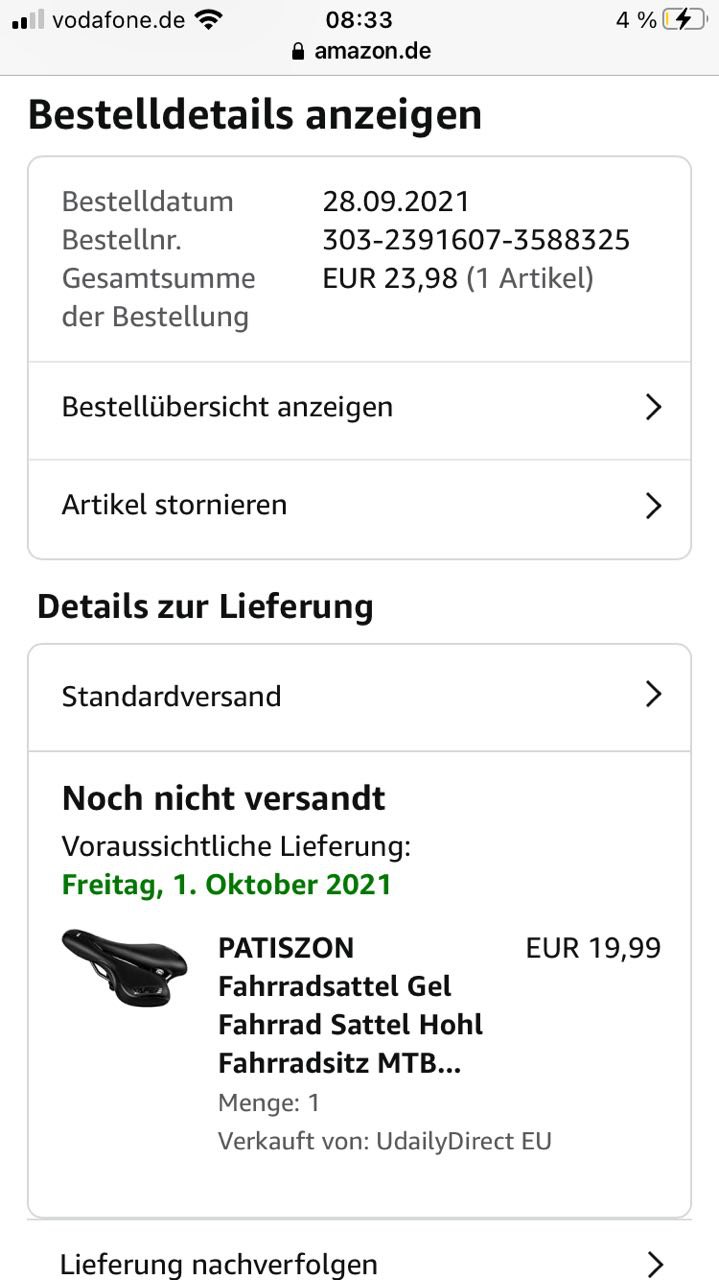Expand Bestellübersicht anzeigen chevron

[x=653, y=407]
